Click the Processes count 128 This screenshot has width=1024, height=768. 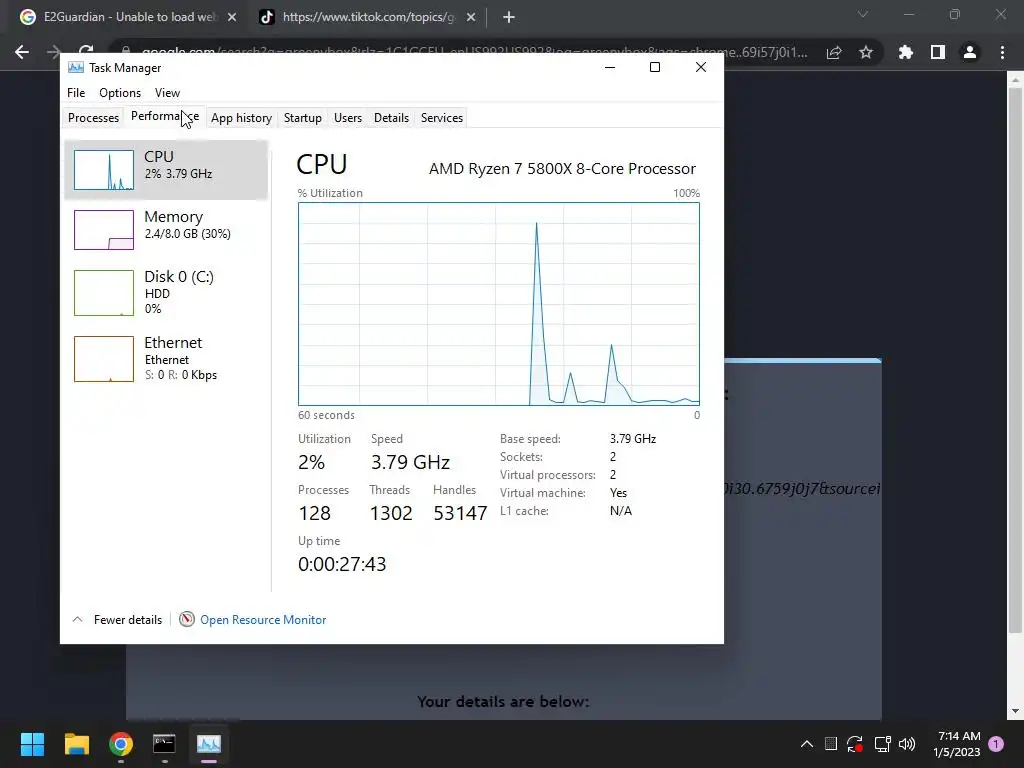315,513
